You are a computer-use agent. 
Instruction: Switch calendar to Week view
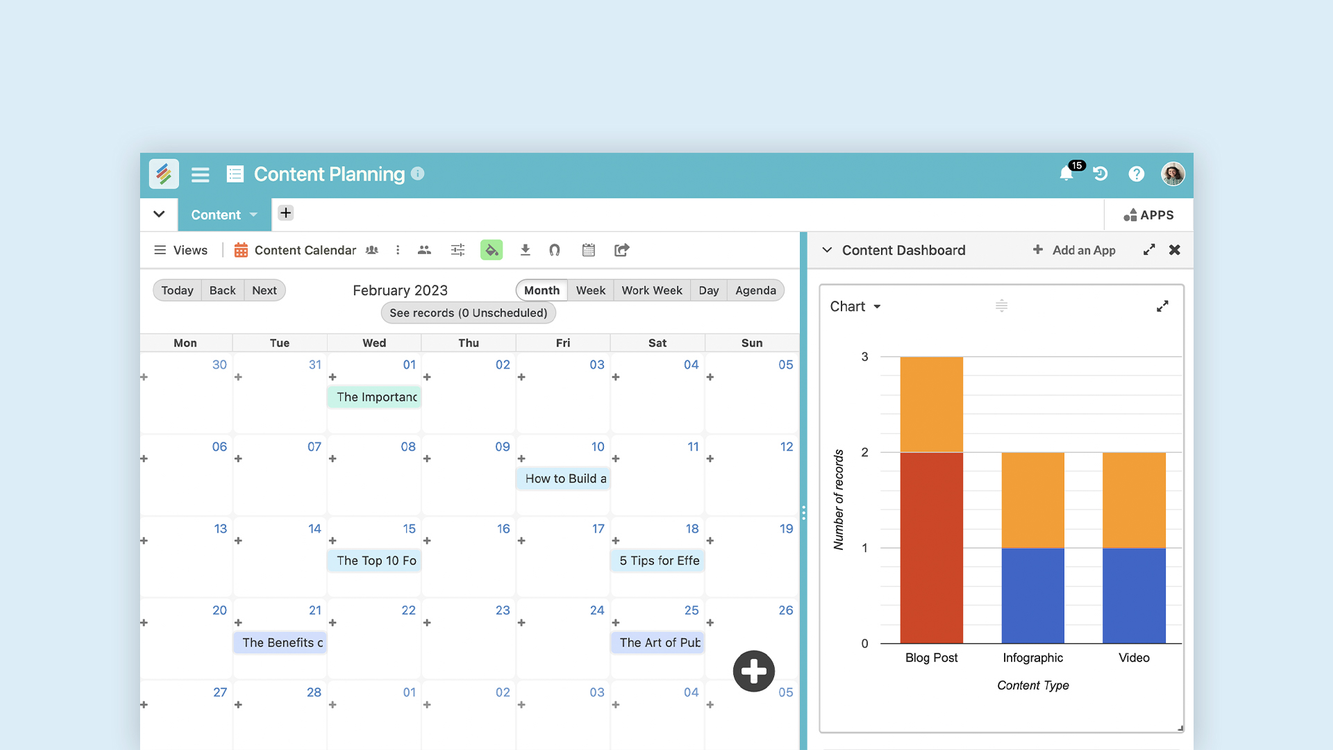click(590, 290)
